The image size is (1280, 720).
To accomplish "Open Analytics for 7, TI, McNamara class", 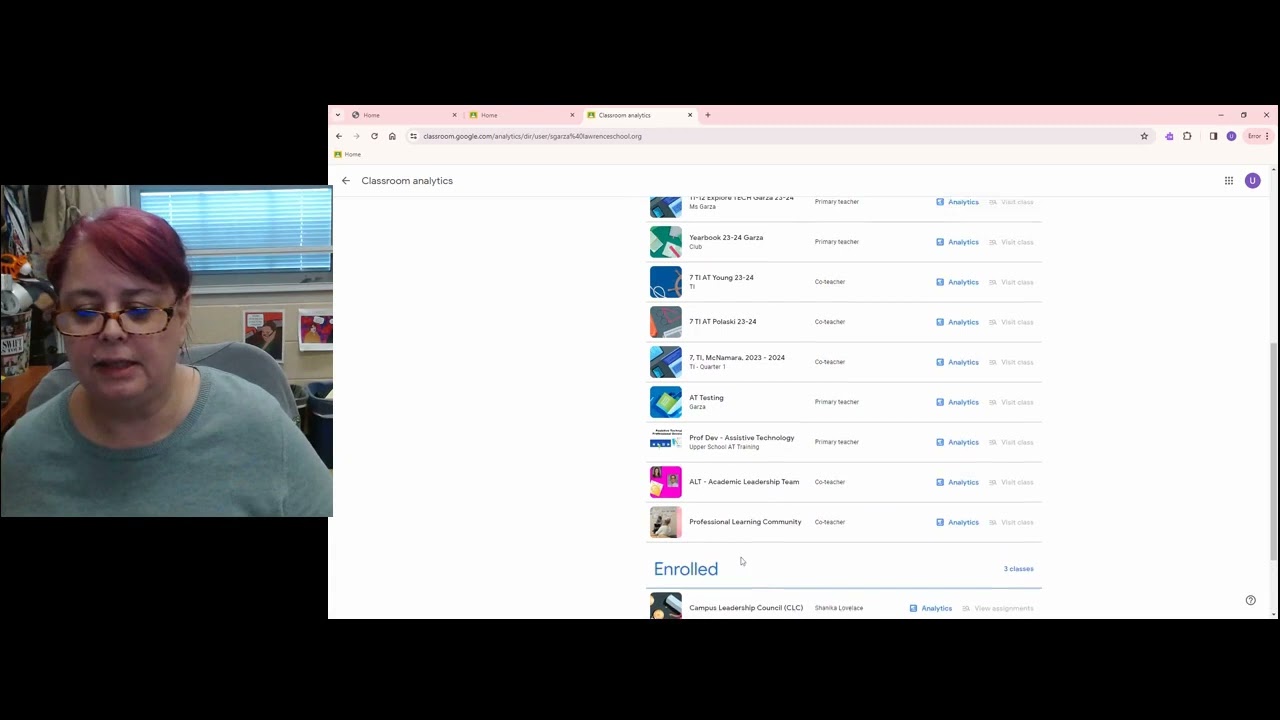I will click(957, 362).
